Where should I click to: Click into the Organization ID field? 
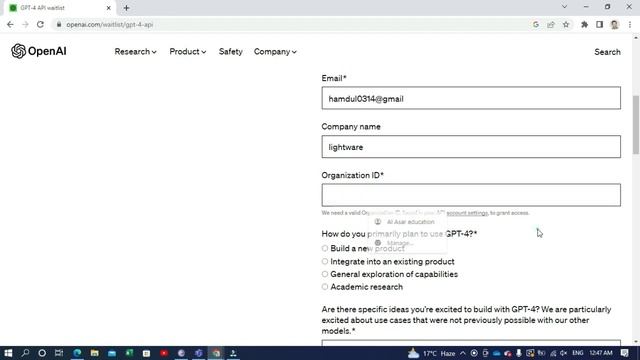(471, 195)
